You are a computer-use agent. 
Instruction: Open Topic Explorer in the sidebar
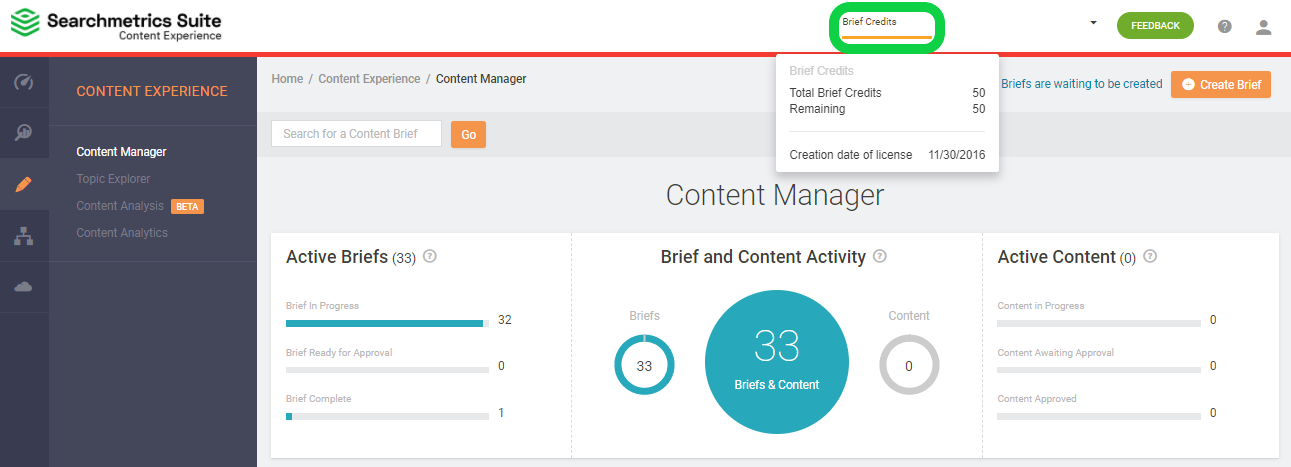click(x=113, y=179)
